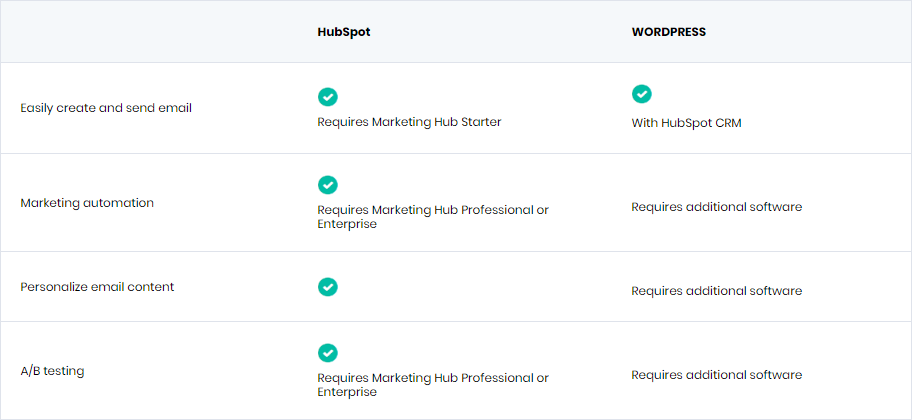Screen dimensions: 912x420
Task: Click Marketing automation's 'Requires Marketing Hub Professional' note
Action: 433,216
